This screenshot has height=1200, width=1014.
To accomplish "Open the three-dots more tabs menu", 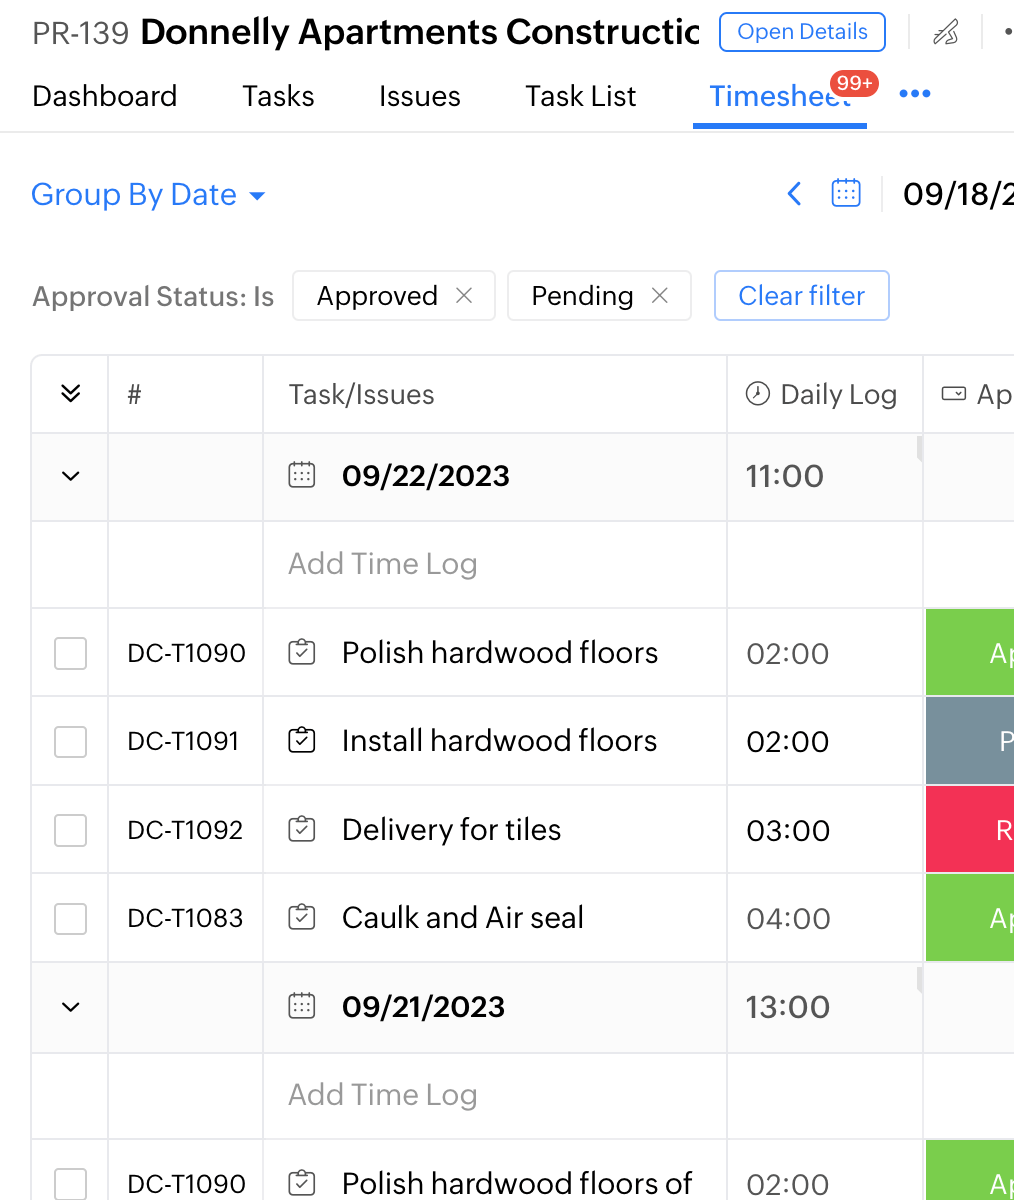I will (915, 94).
